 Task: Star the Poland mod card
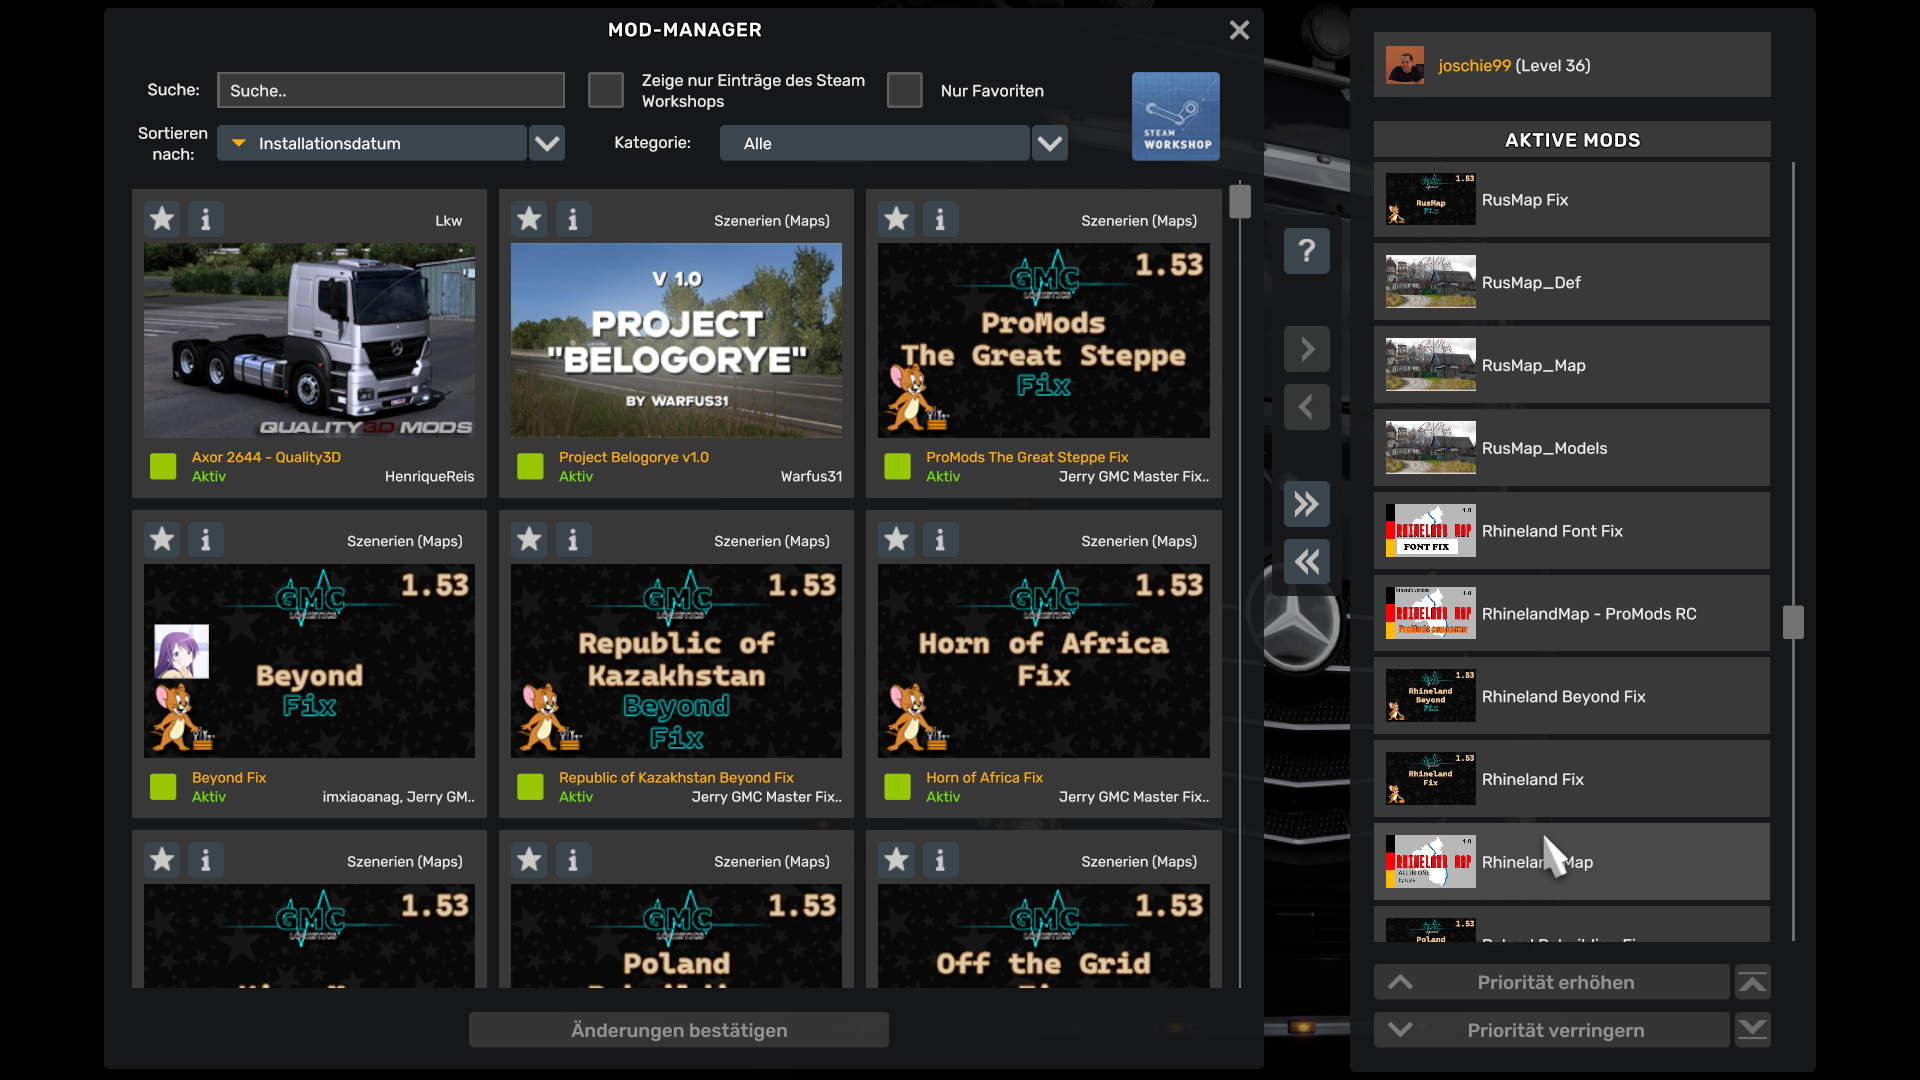[x=529, y=860]
